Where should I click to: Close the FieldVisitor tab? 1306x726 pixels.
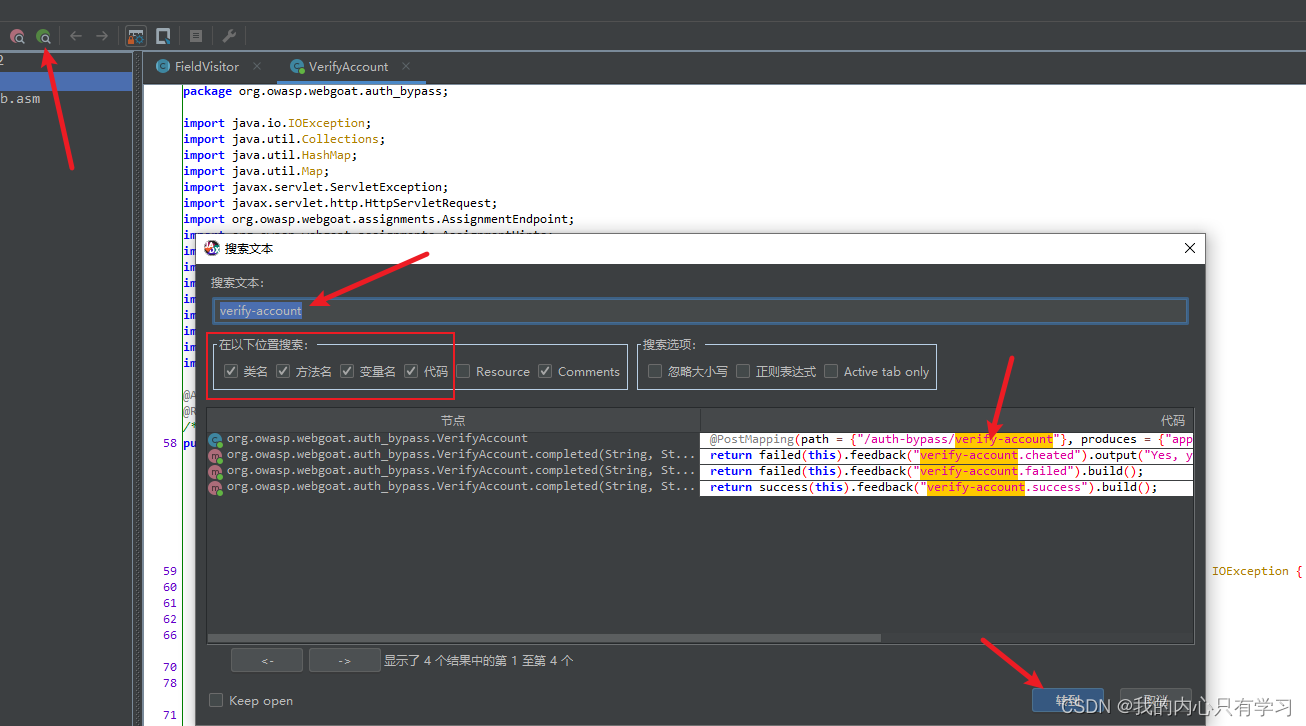257,66
